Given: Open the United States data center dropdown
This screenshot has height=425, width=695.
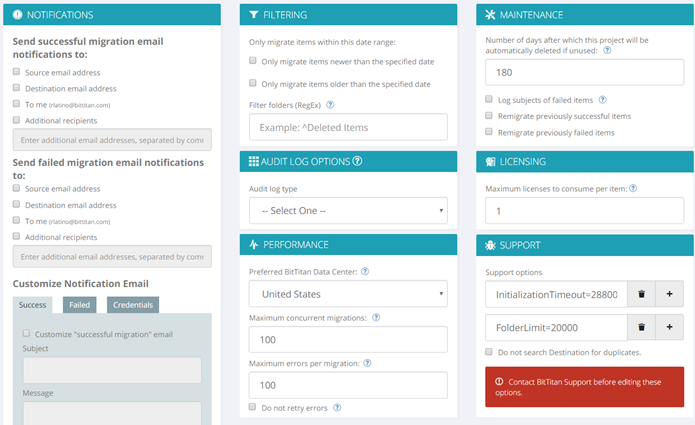Looking at the screenshot, I should [x=347, y=294].
